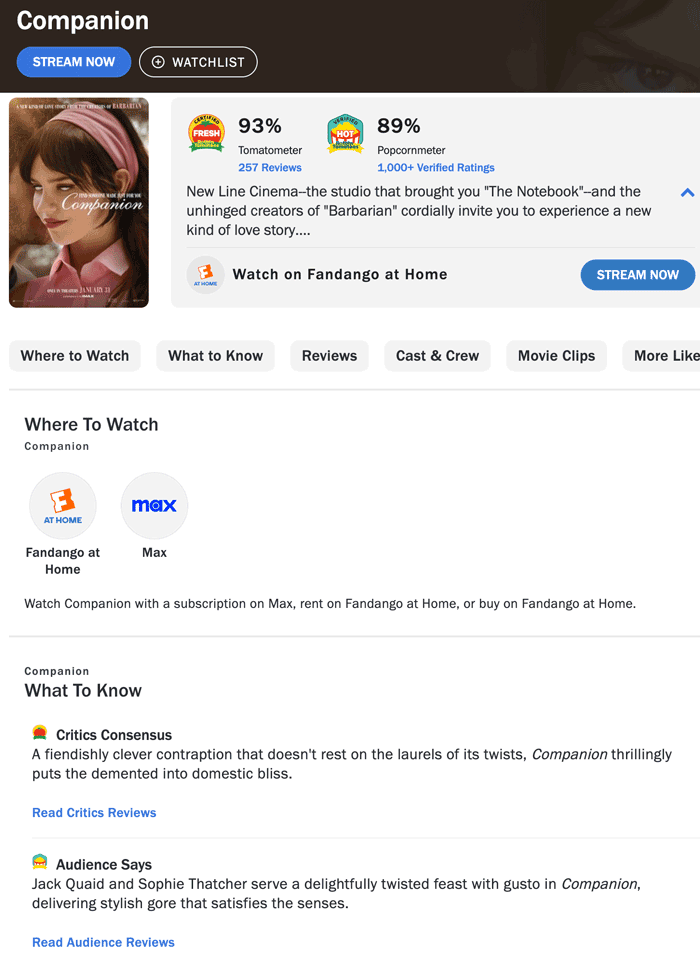This screenshot has height=959, width=700.
Task: Click the Companion movie poster thumbnail
Action: (x=79, y=202)
